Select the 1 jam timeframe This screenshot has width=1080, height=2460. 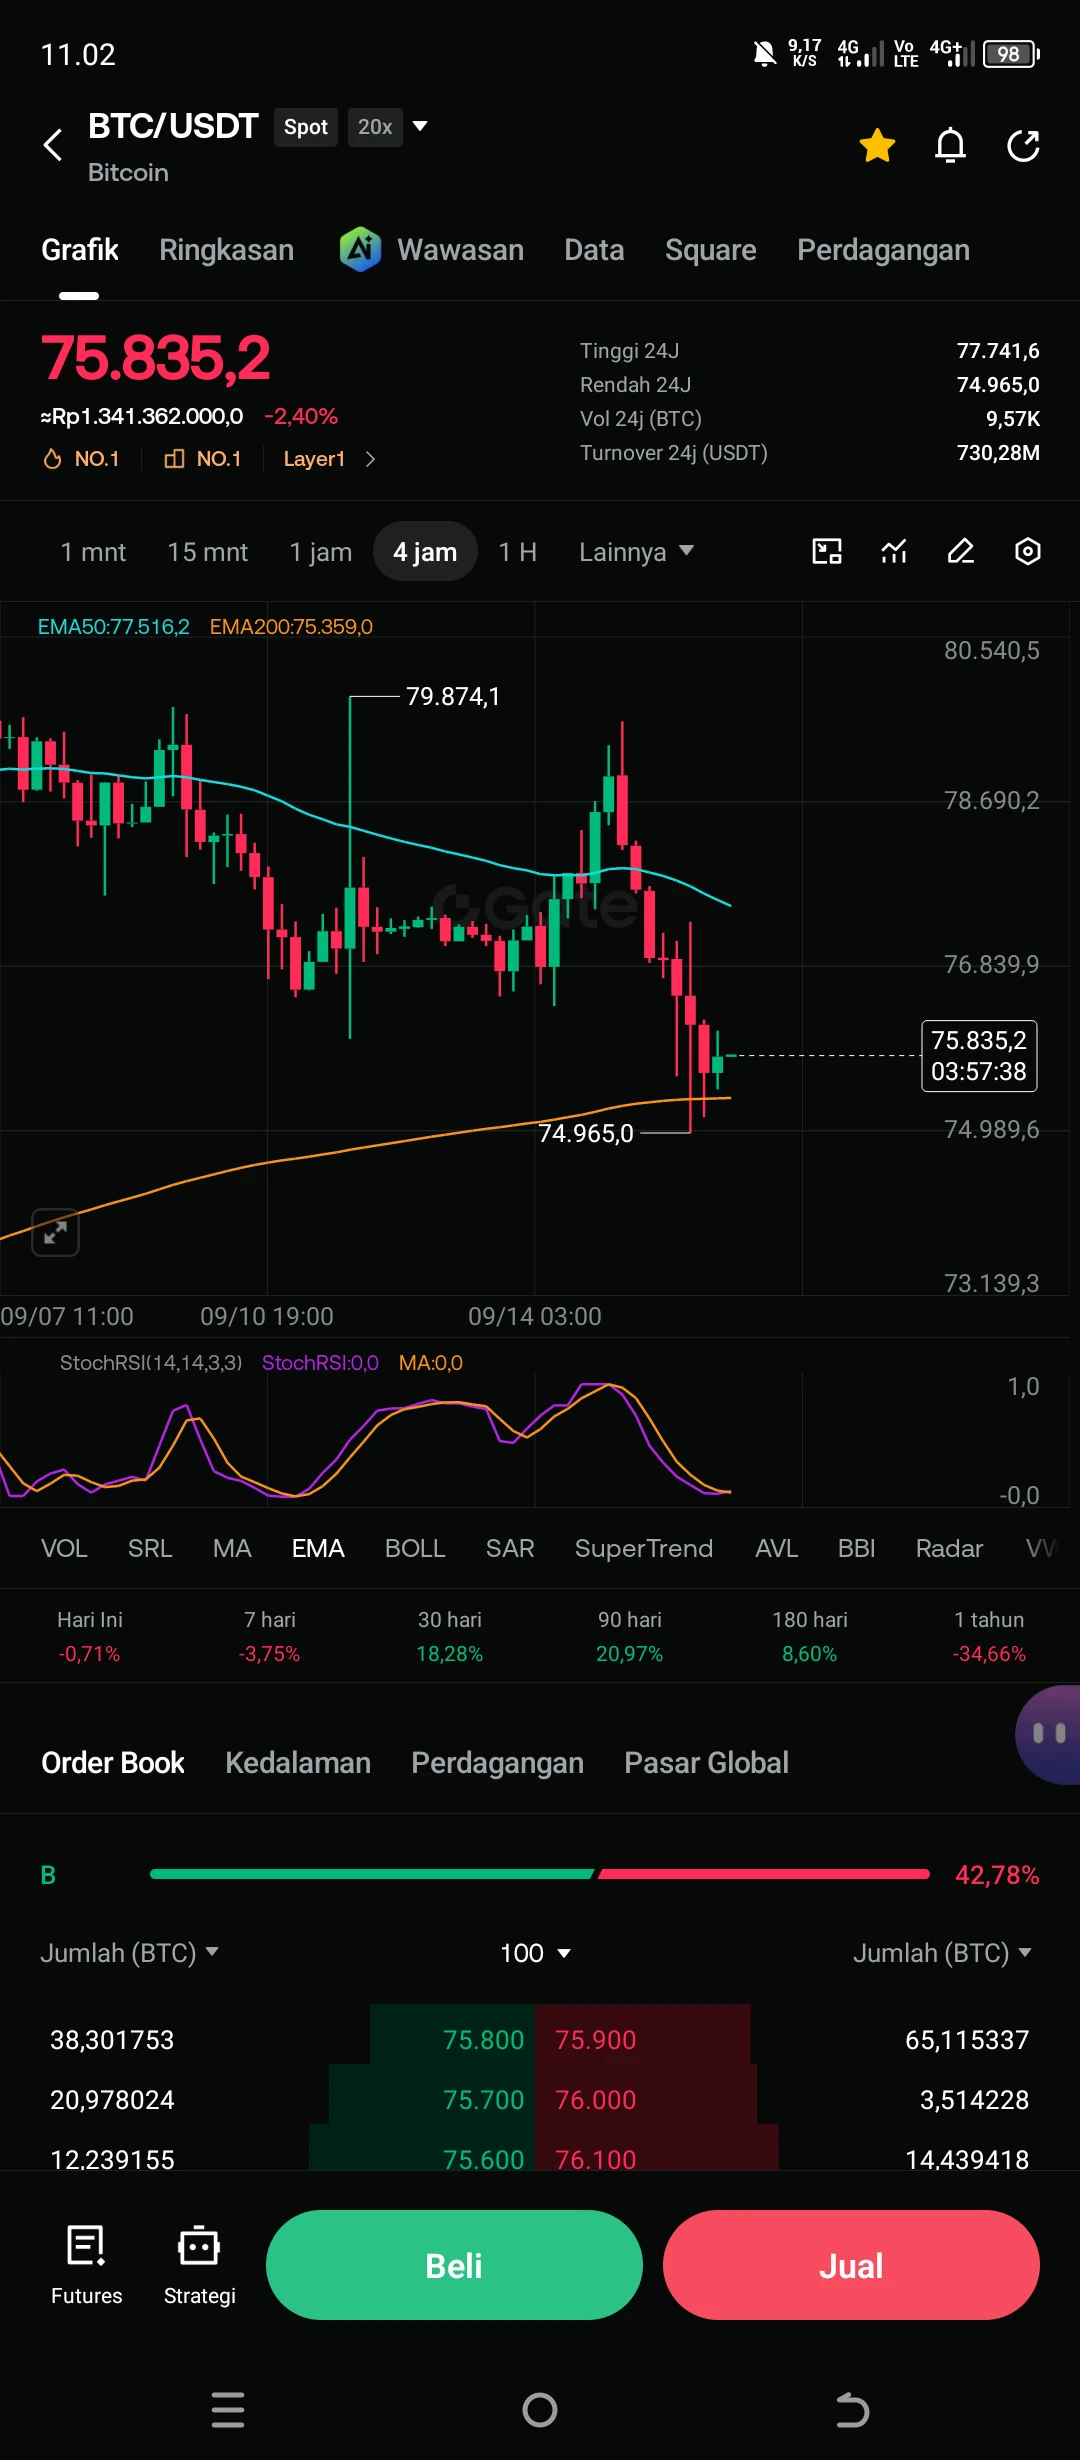click(x=320, y=552)
